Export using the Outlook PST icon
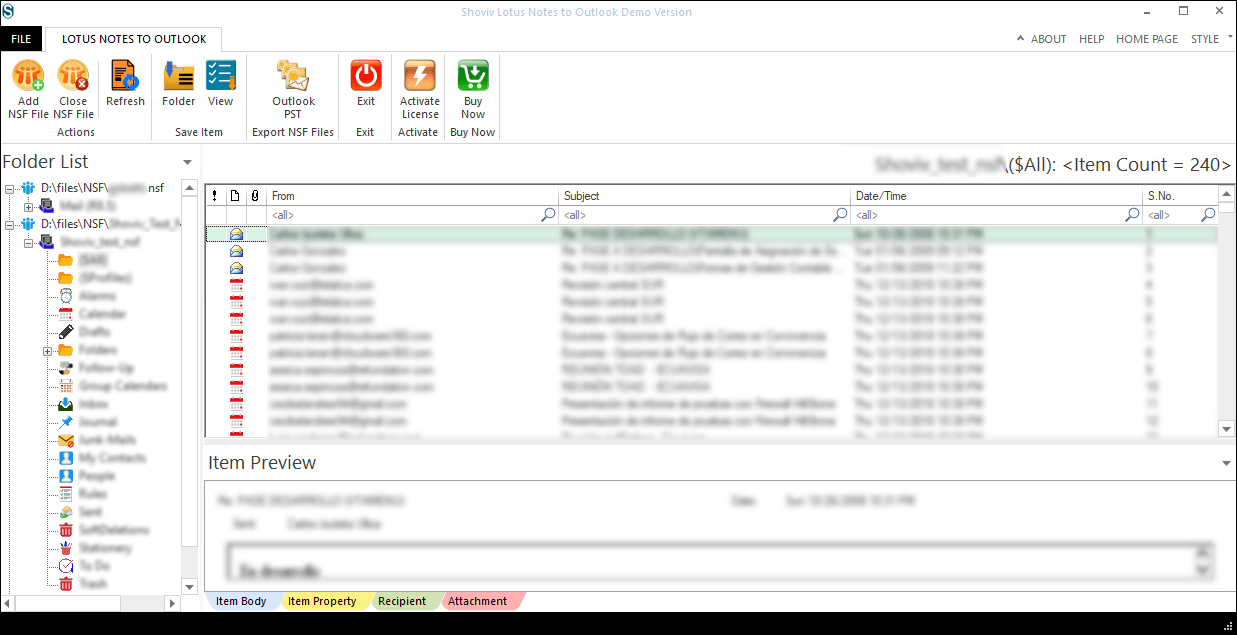 point(293,76)
